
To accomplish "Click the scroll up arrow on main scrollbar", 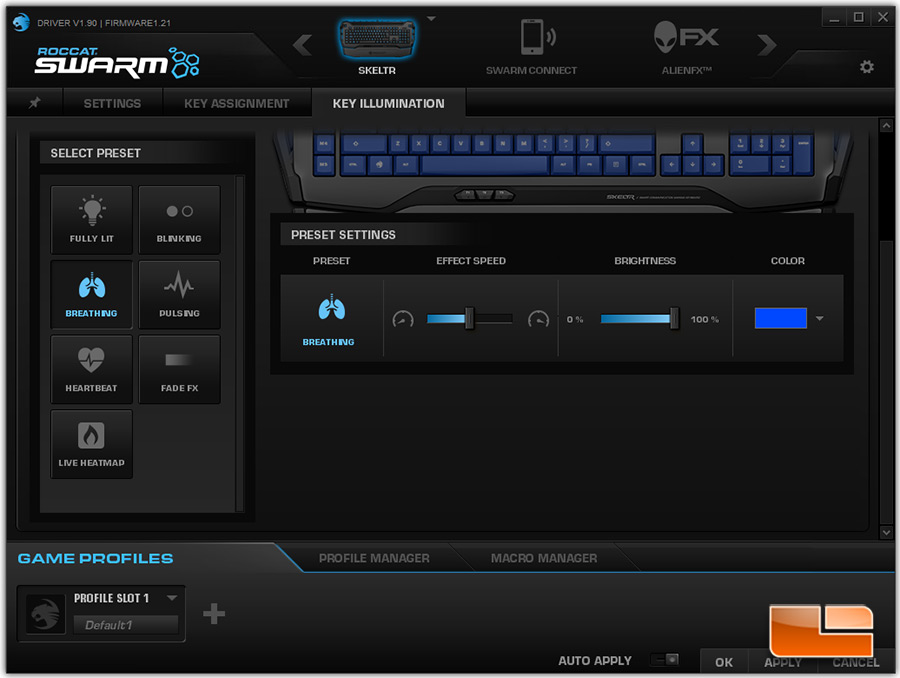I will coord(886,125).
